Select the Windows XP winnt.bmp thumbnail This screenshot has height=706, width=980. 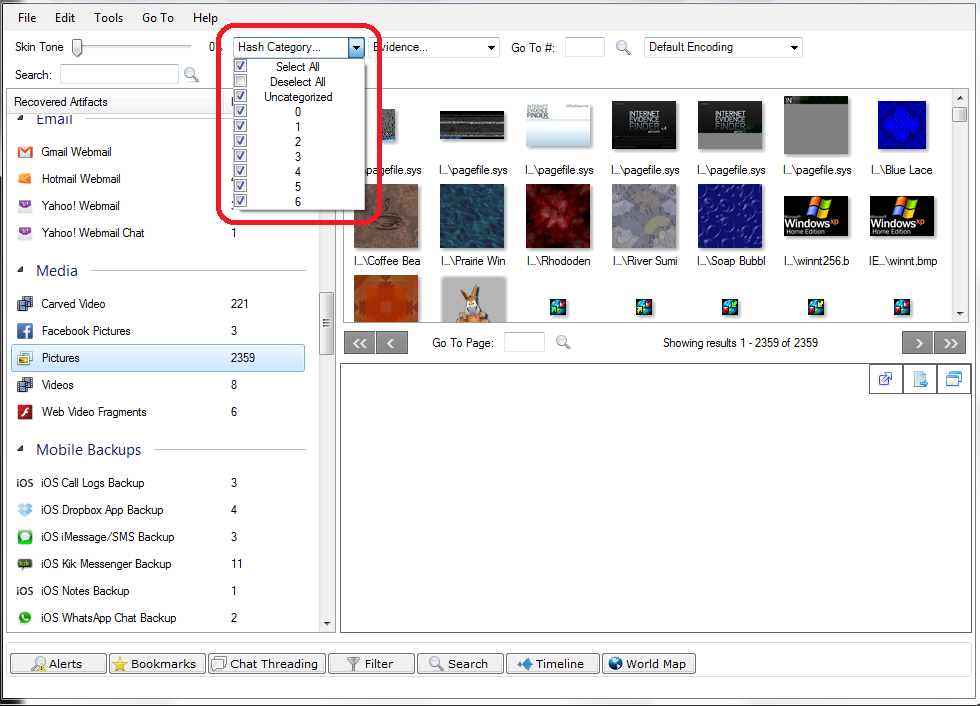tap(902, 215)
